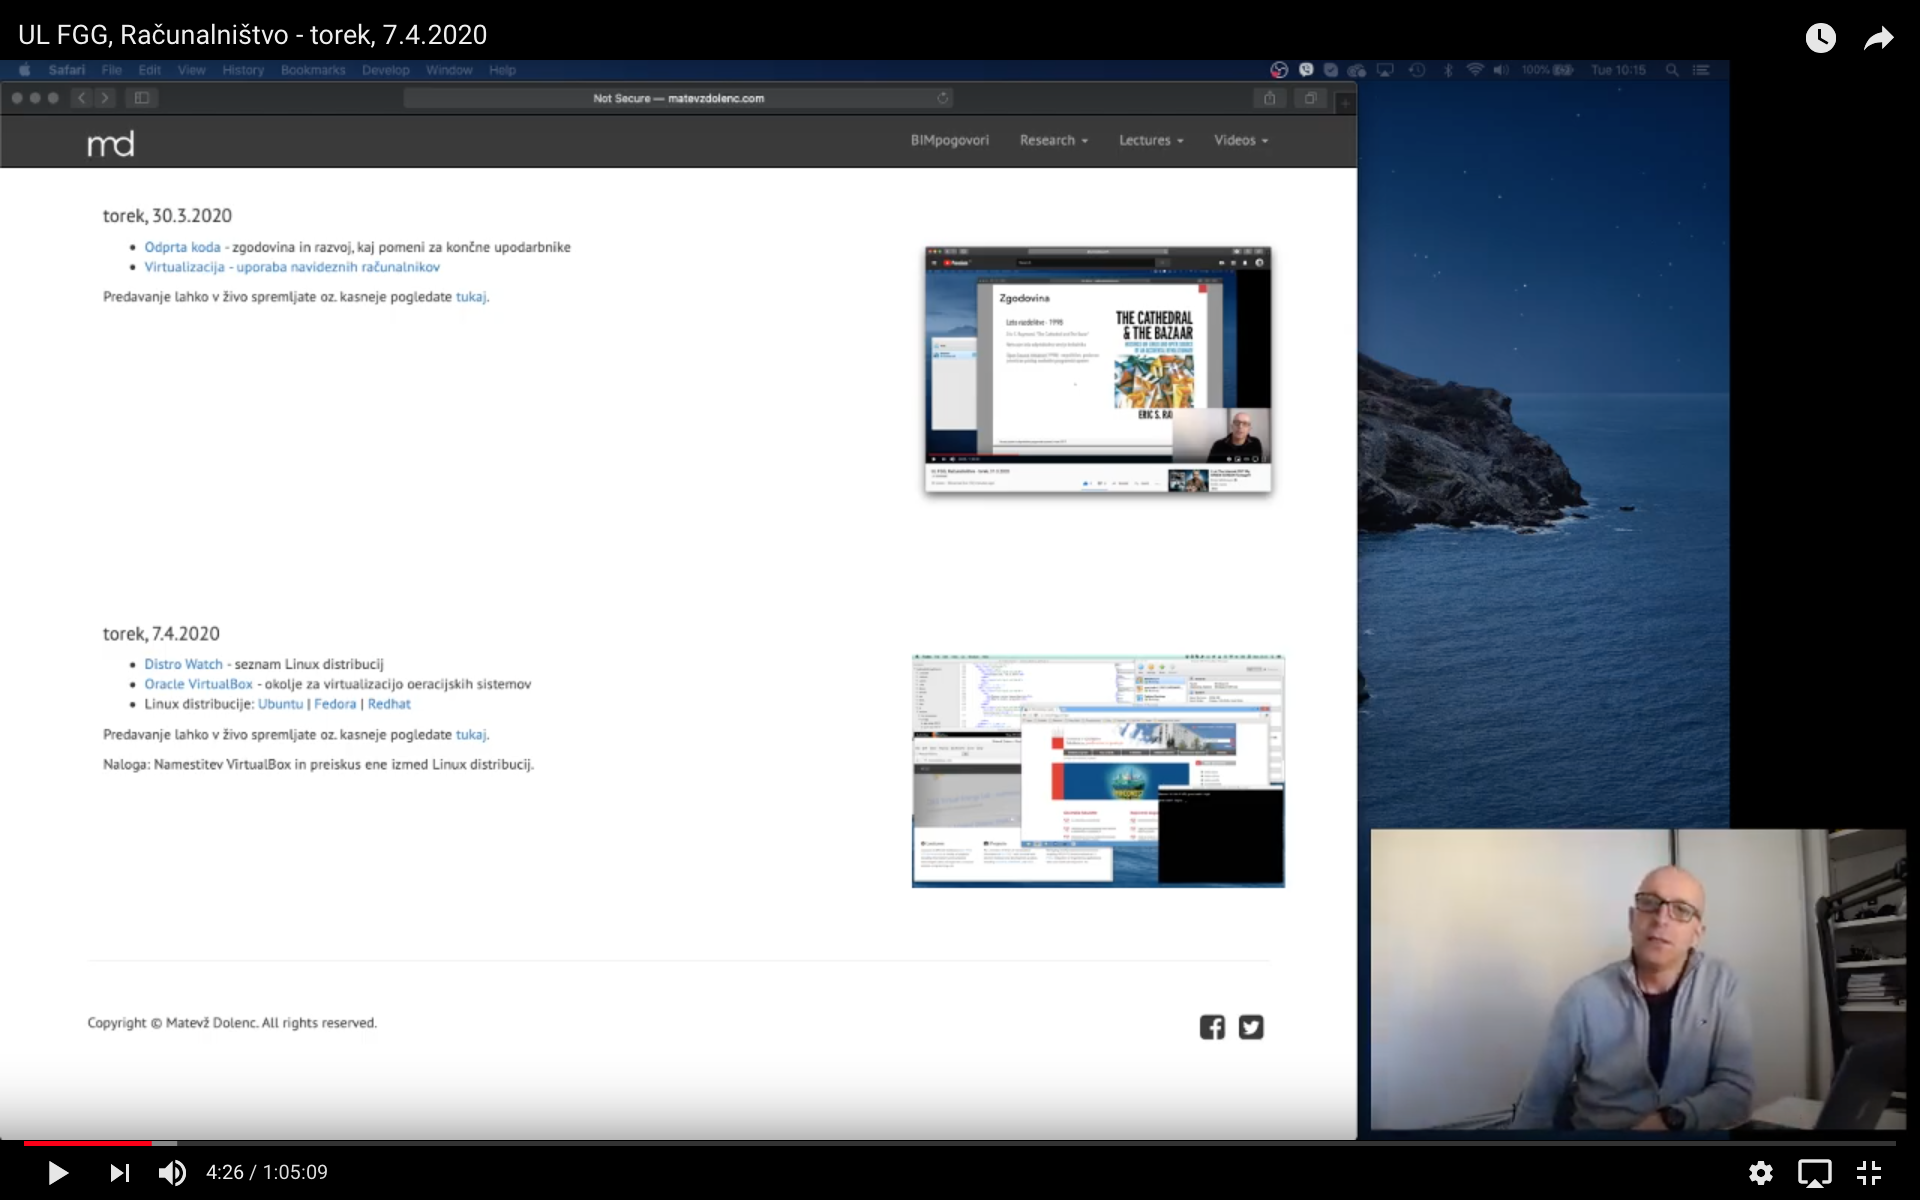Open the File menu

[111, 70]
